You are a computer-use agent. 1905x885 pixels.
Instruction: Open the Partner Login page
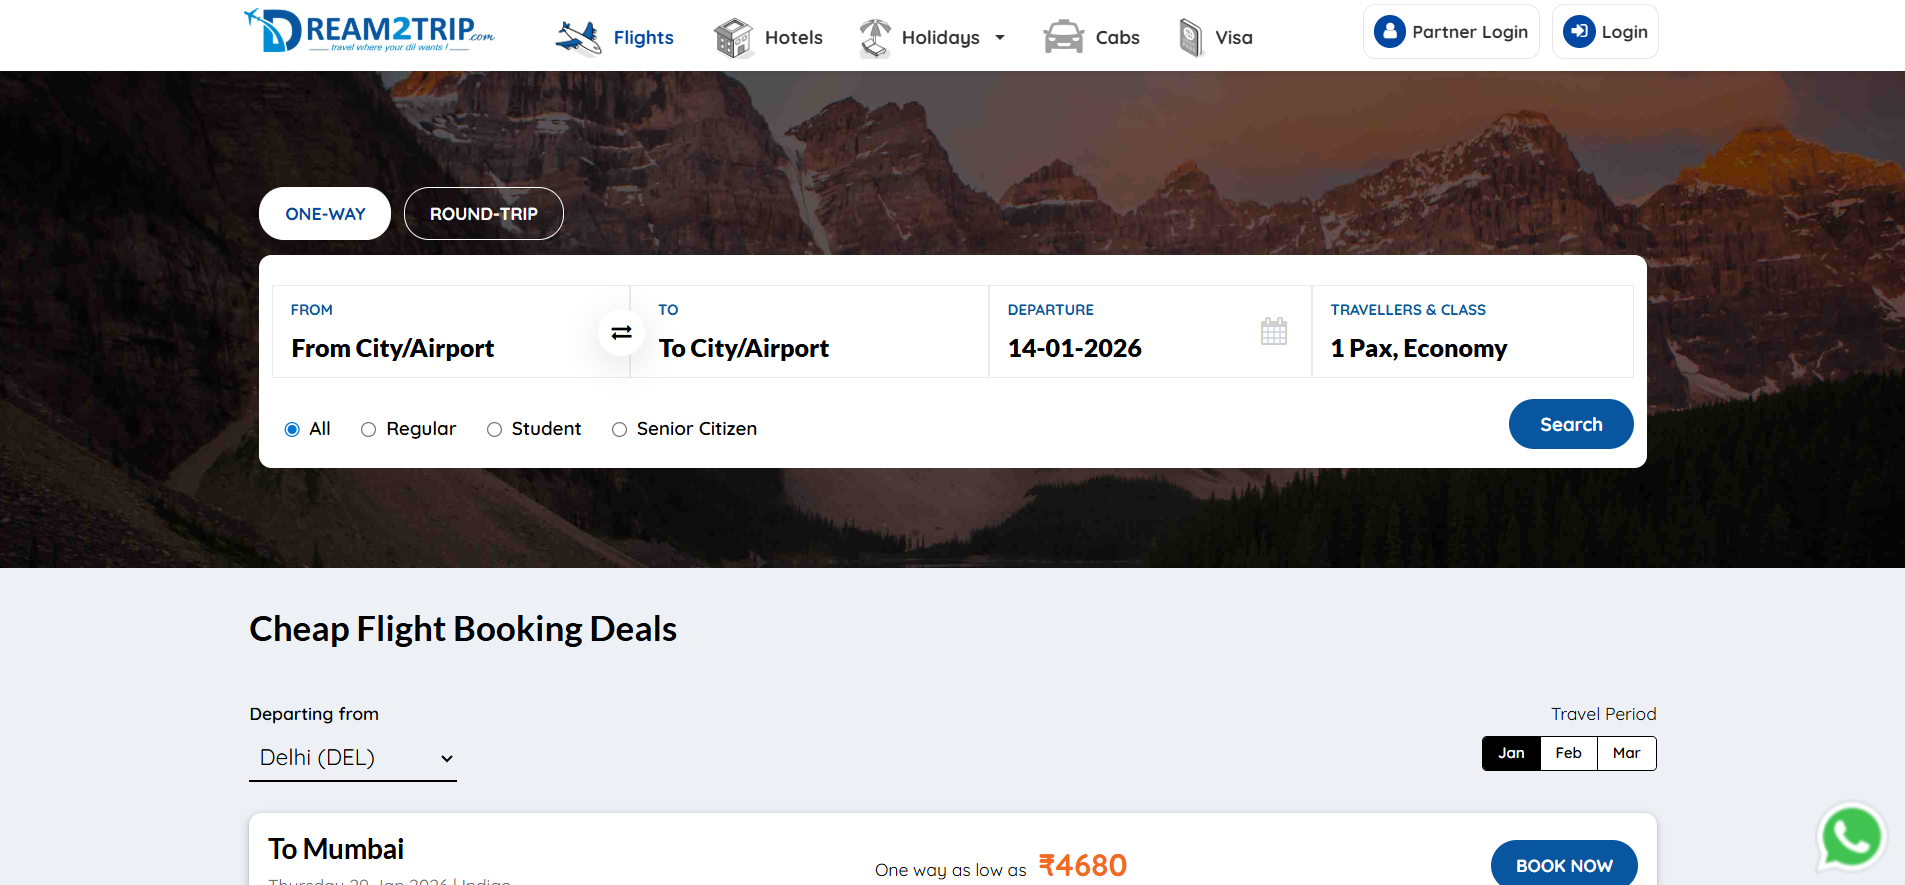tap(1451, 32)
